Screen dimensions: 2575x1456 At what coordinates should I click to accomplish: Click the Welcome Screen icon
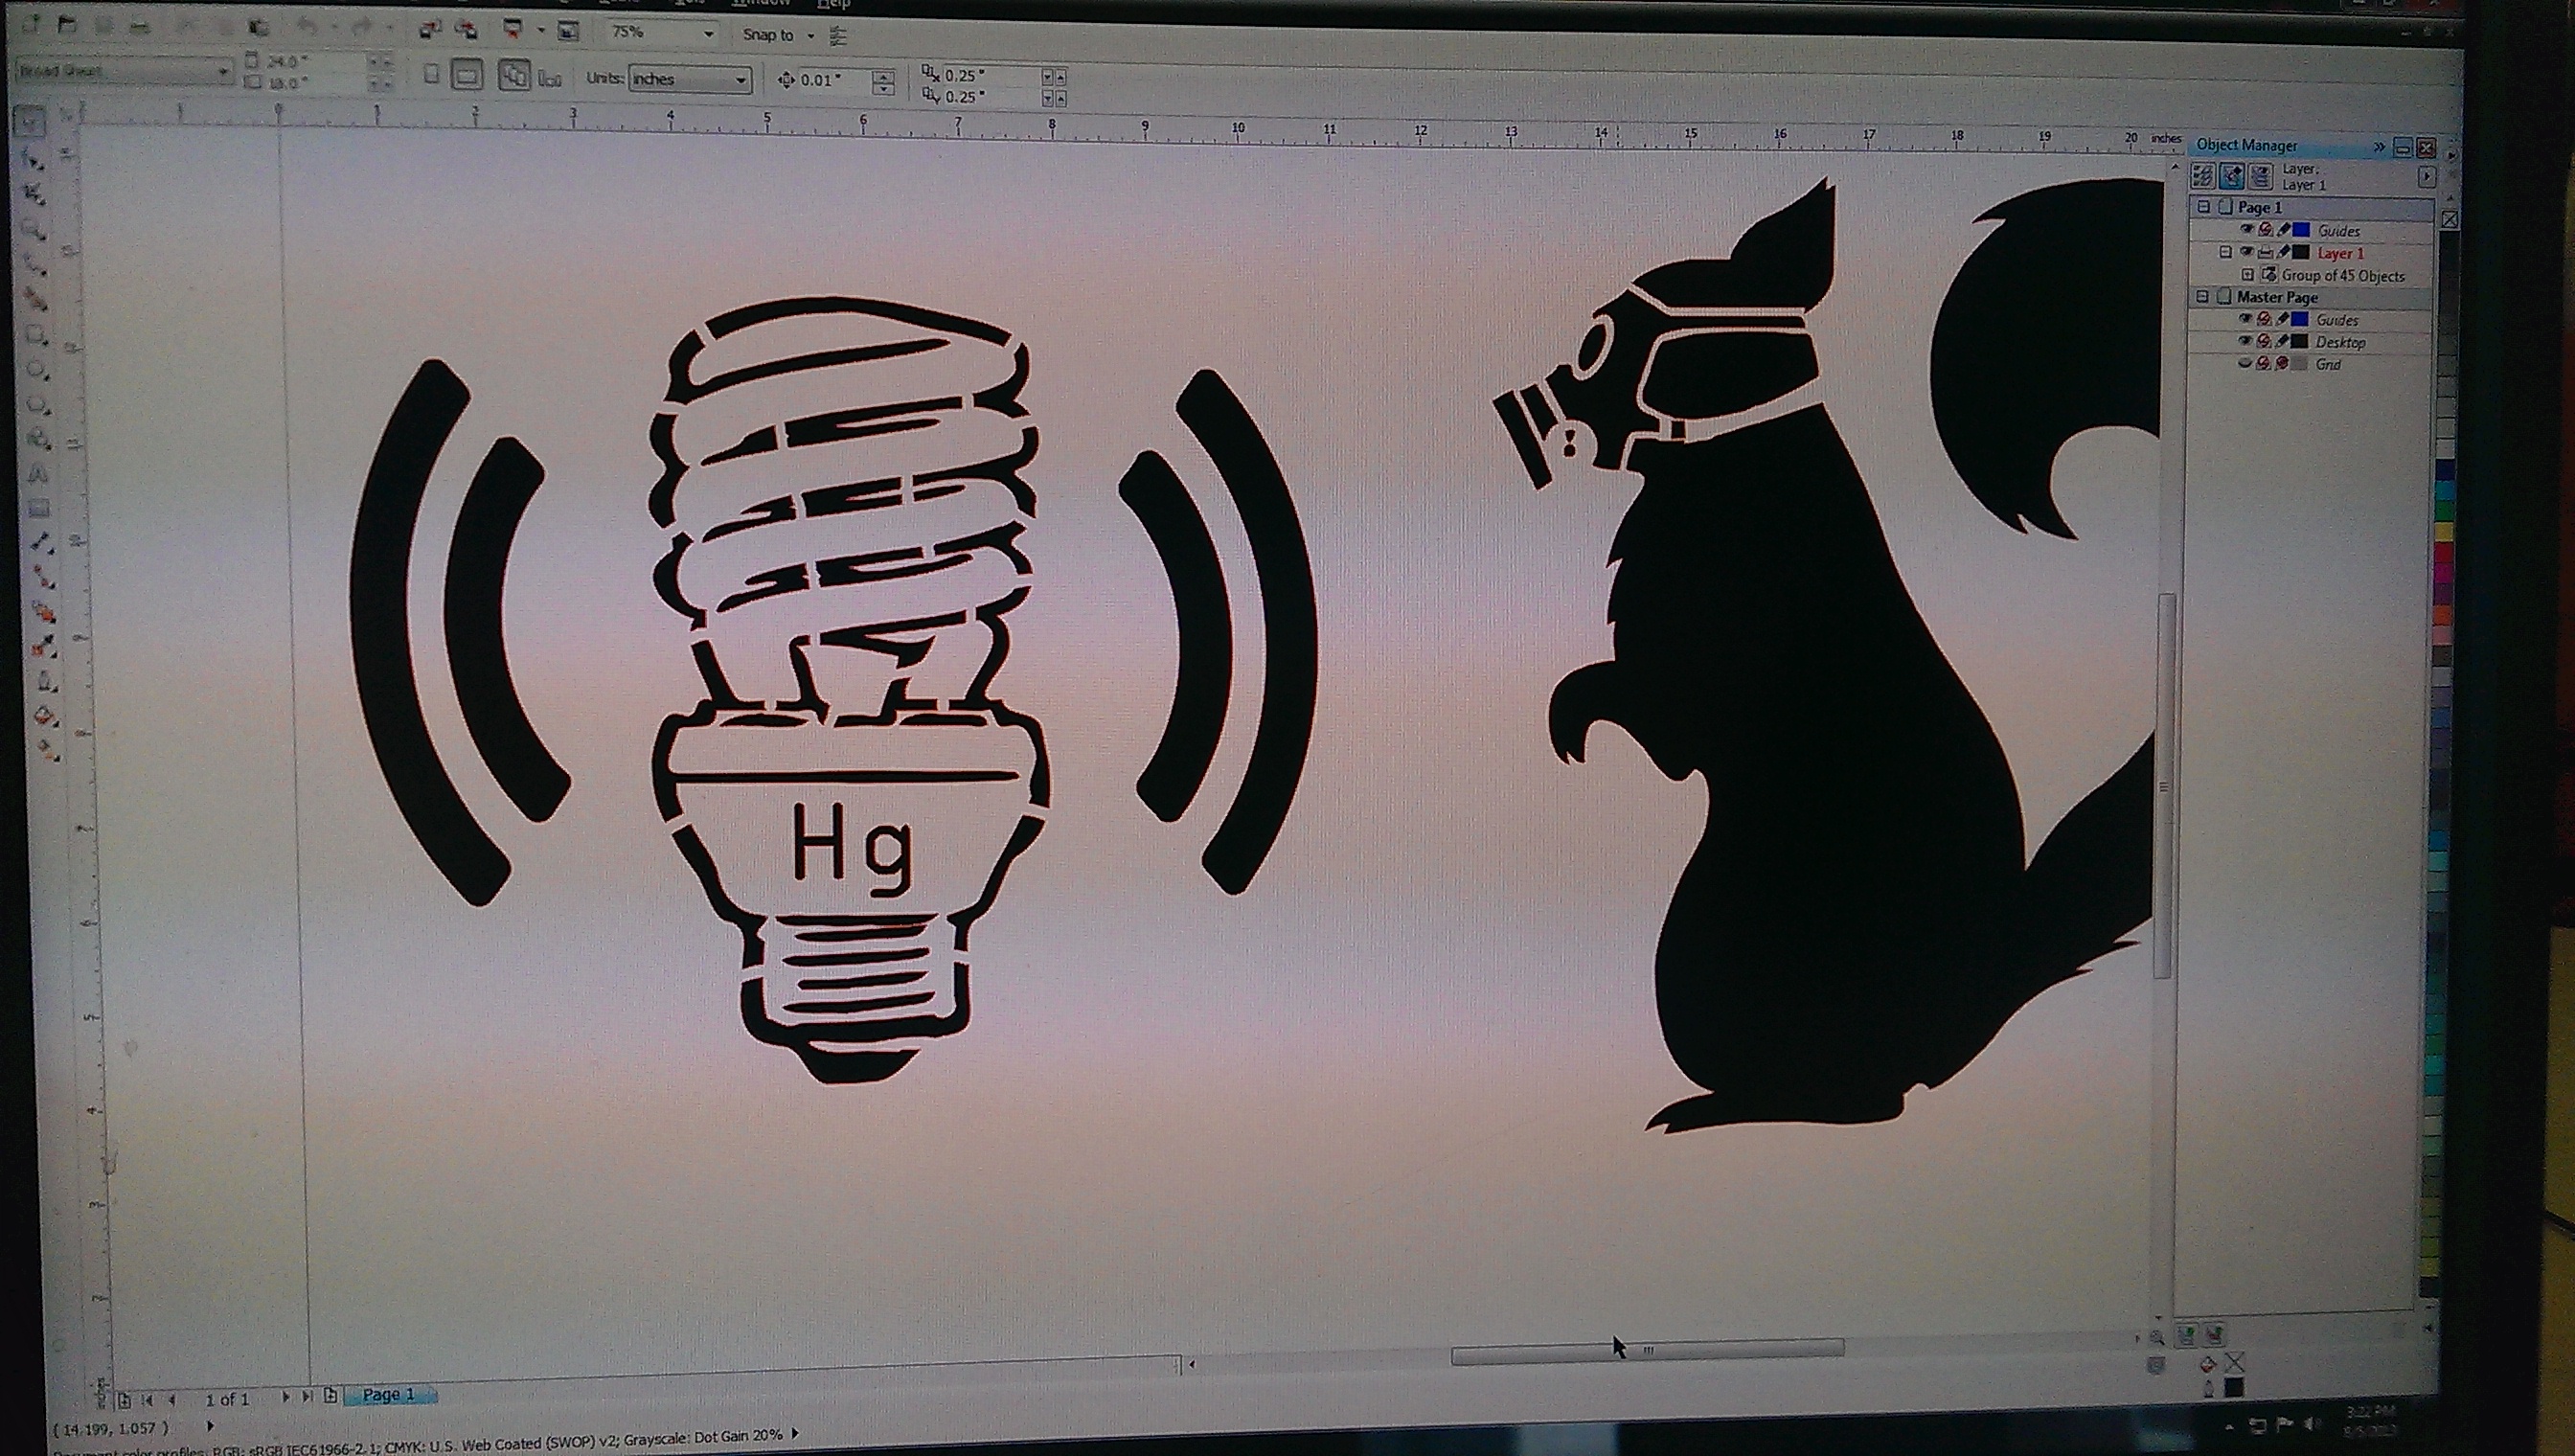click(x=568, y=31)
